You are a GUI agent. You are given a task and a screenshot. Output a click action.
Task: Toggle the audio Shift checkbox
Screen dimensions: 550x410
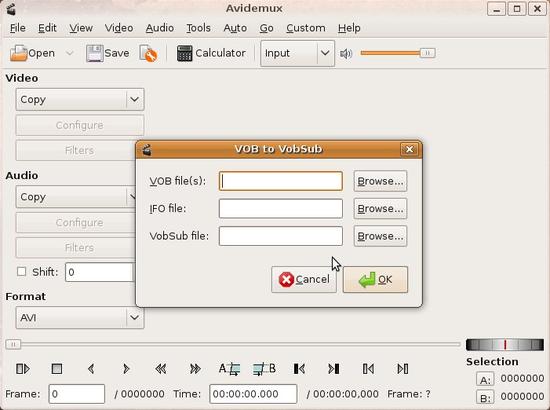(21, 271)
